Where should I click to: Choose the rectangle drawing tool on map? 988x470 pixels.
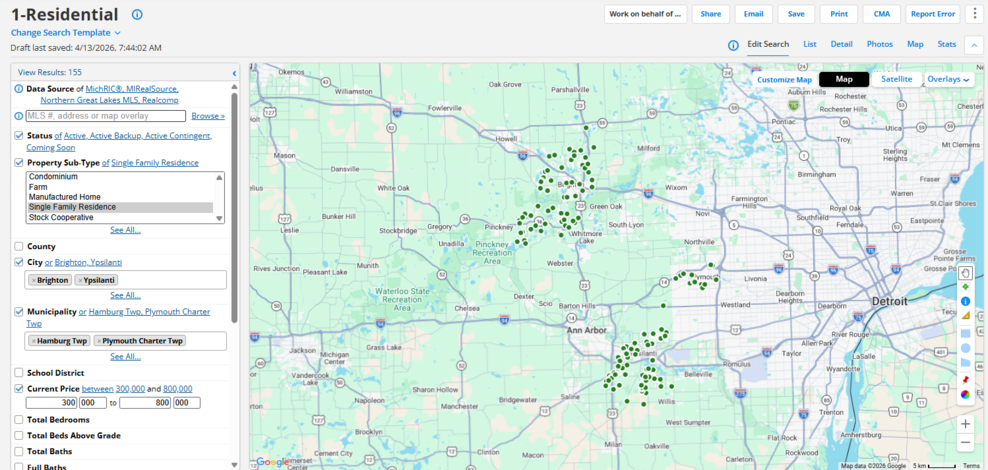(965, 332)
